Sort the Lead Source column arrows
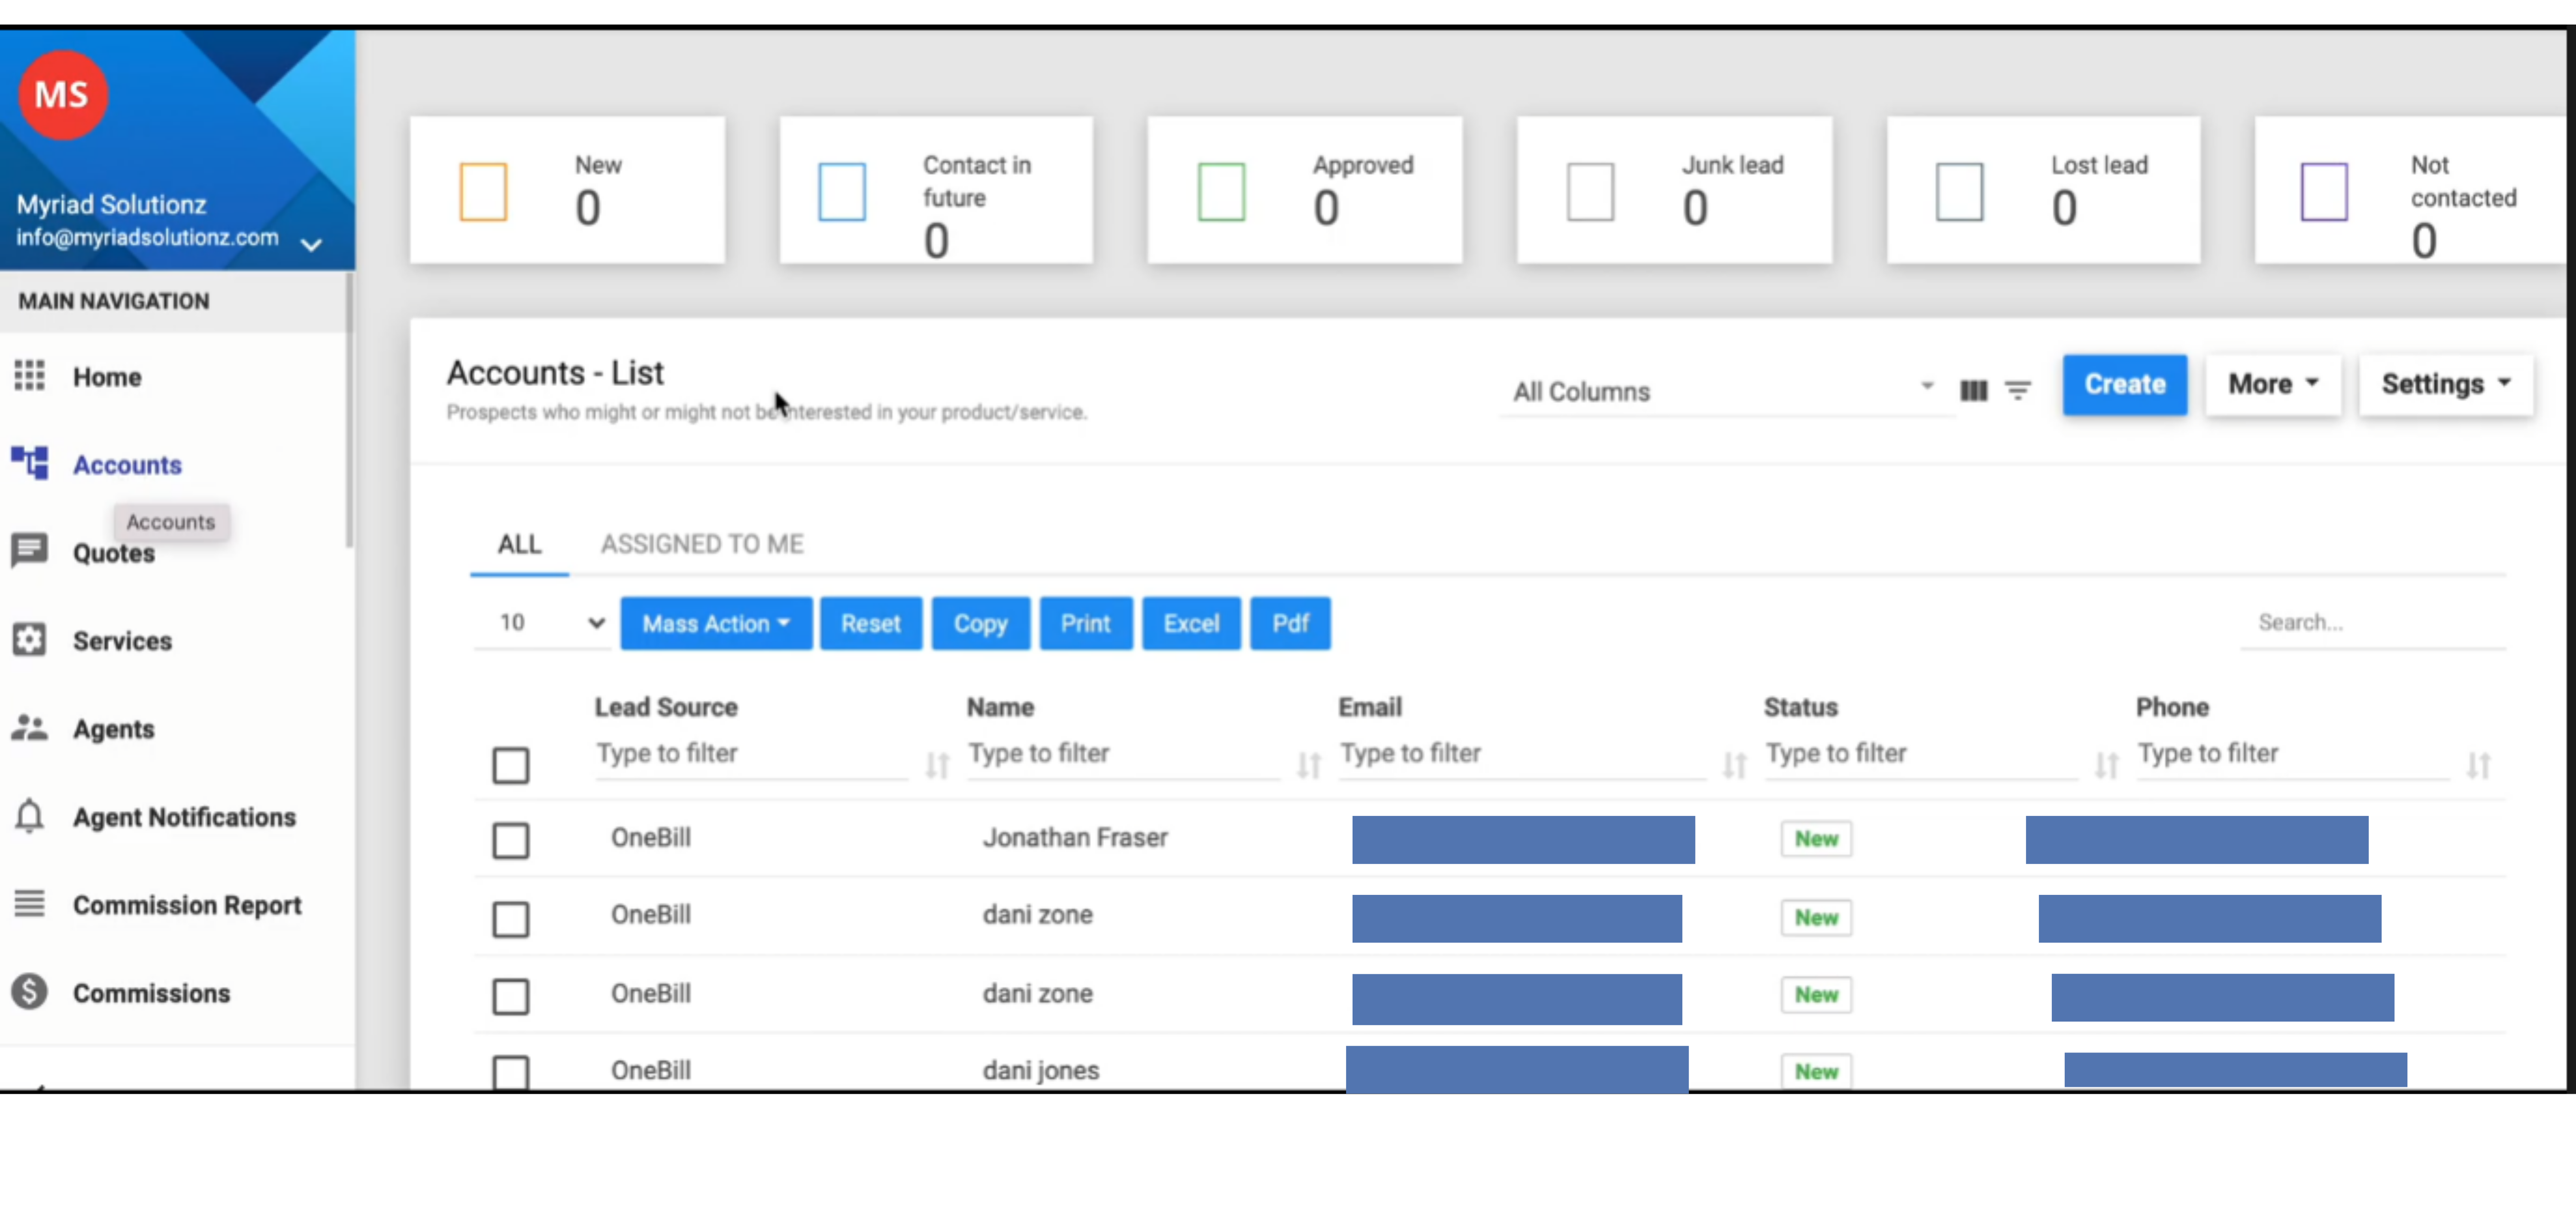Image resolution: width=2576 pixels, height=1208 pixels. pos(936,765)
